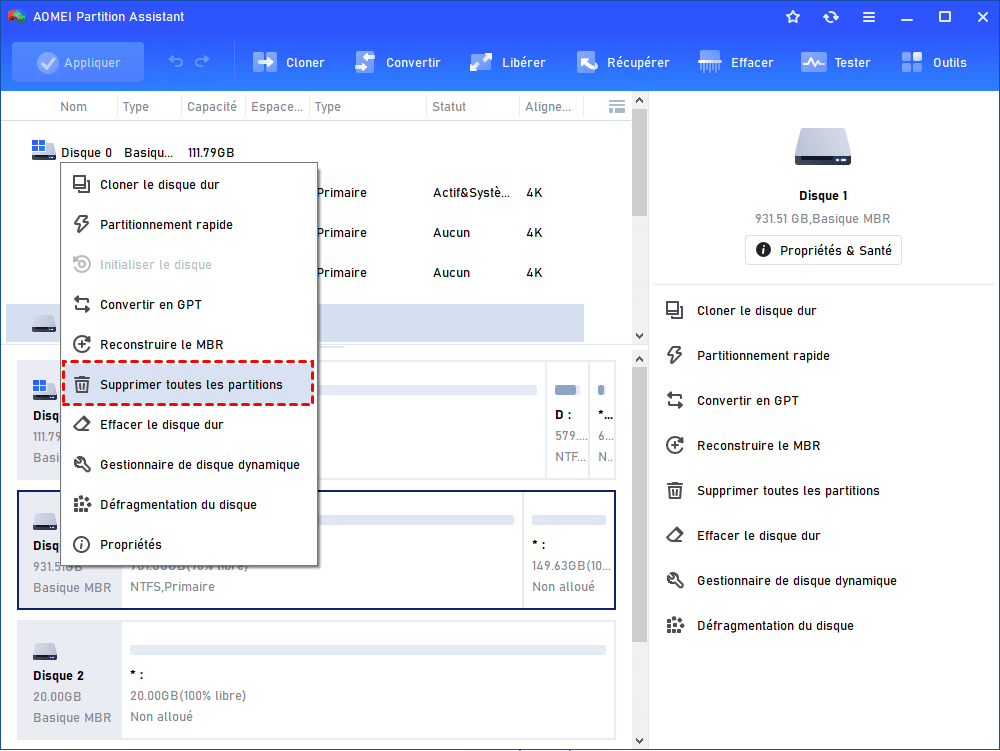Click the Statut column header
1000x751 pixels.
pyautogui.click(x=449, y=107)
